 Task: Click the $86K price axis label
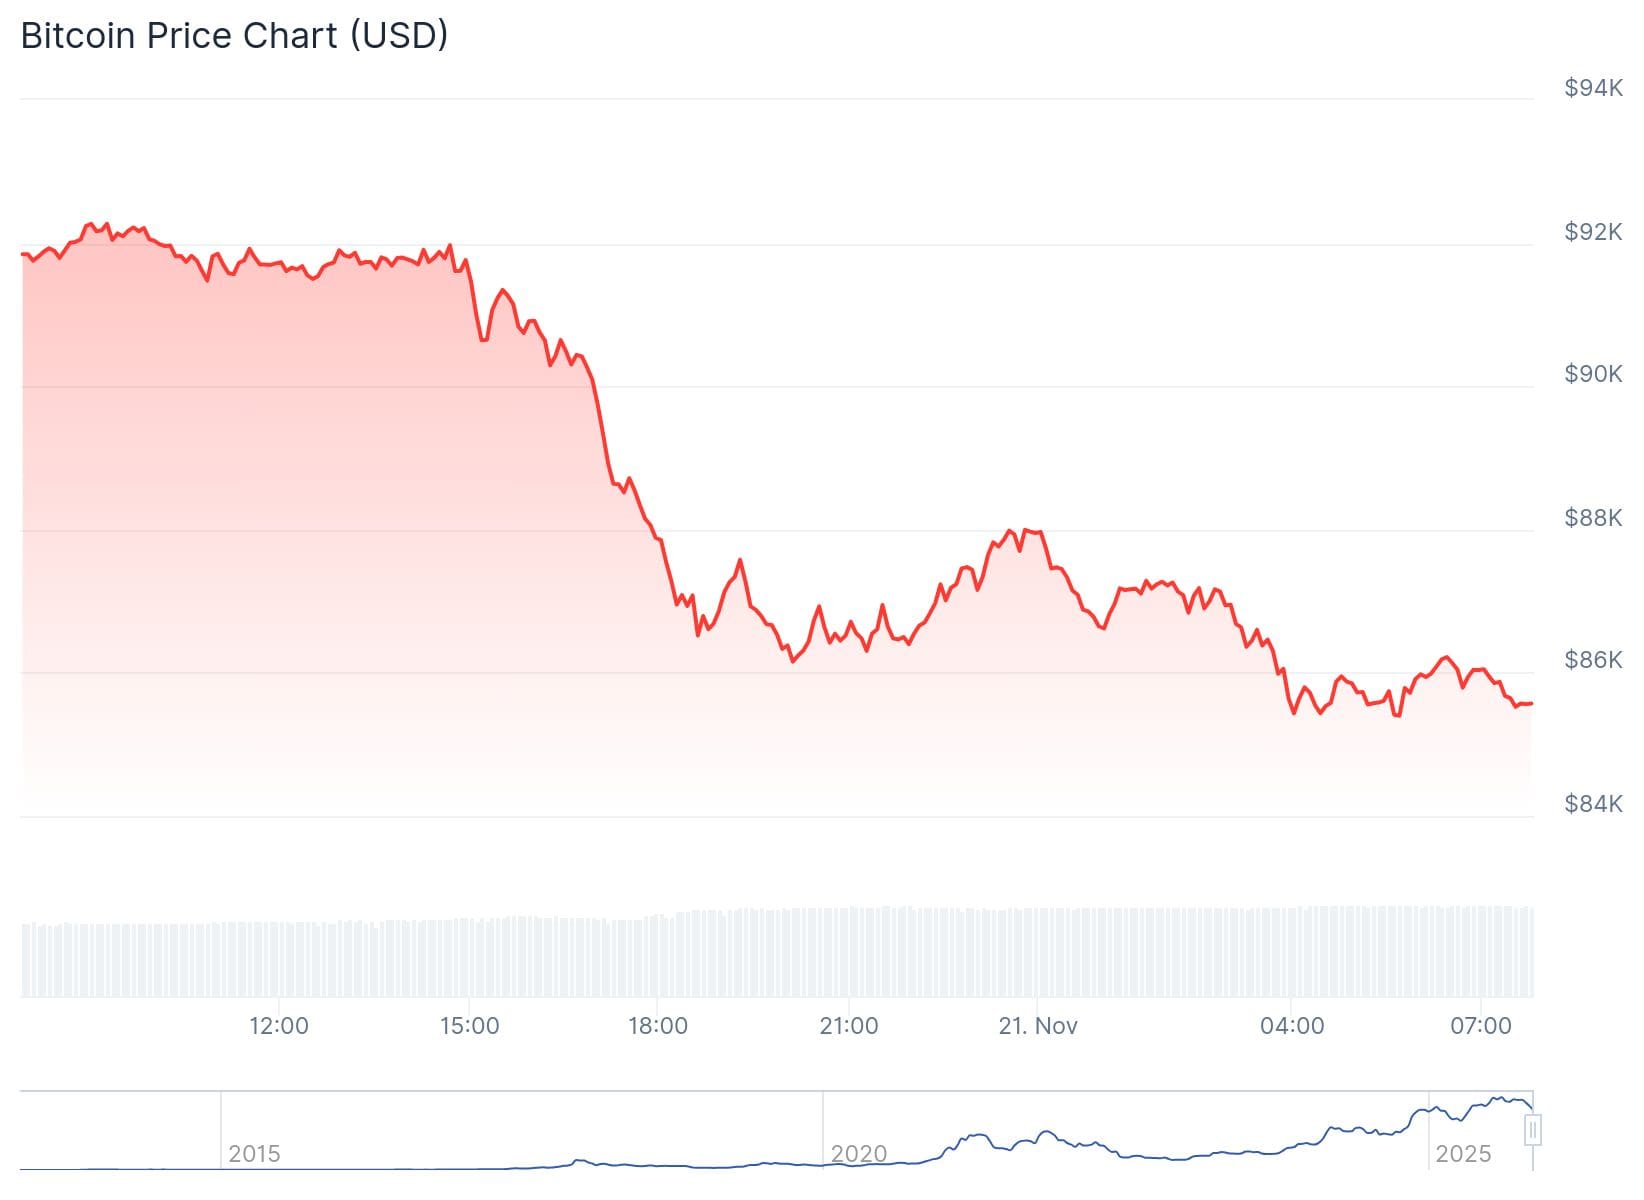[1593, 660]
